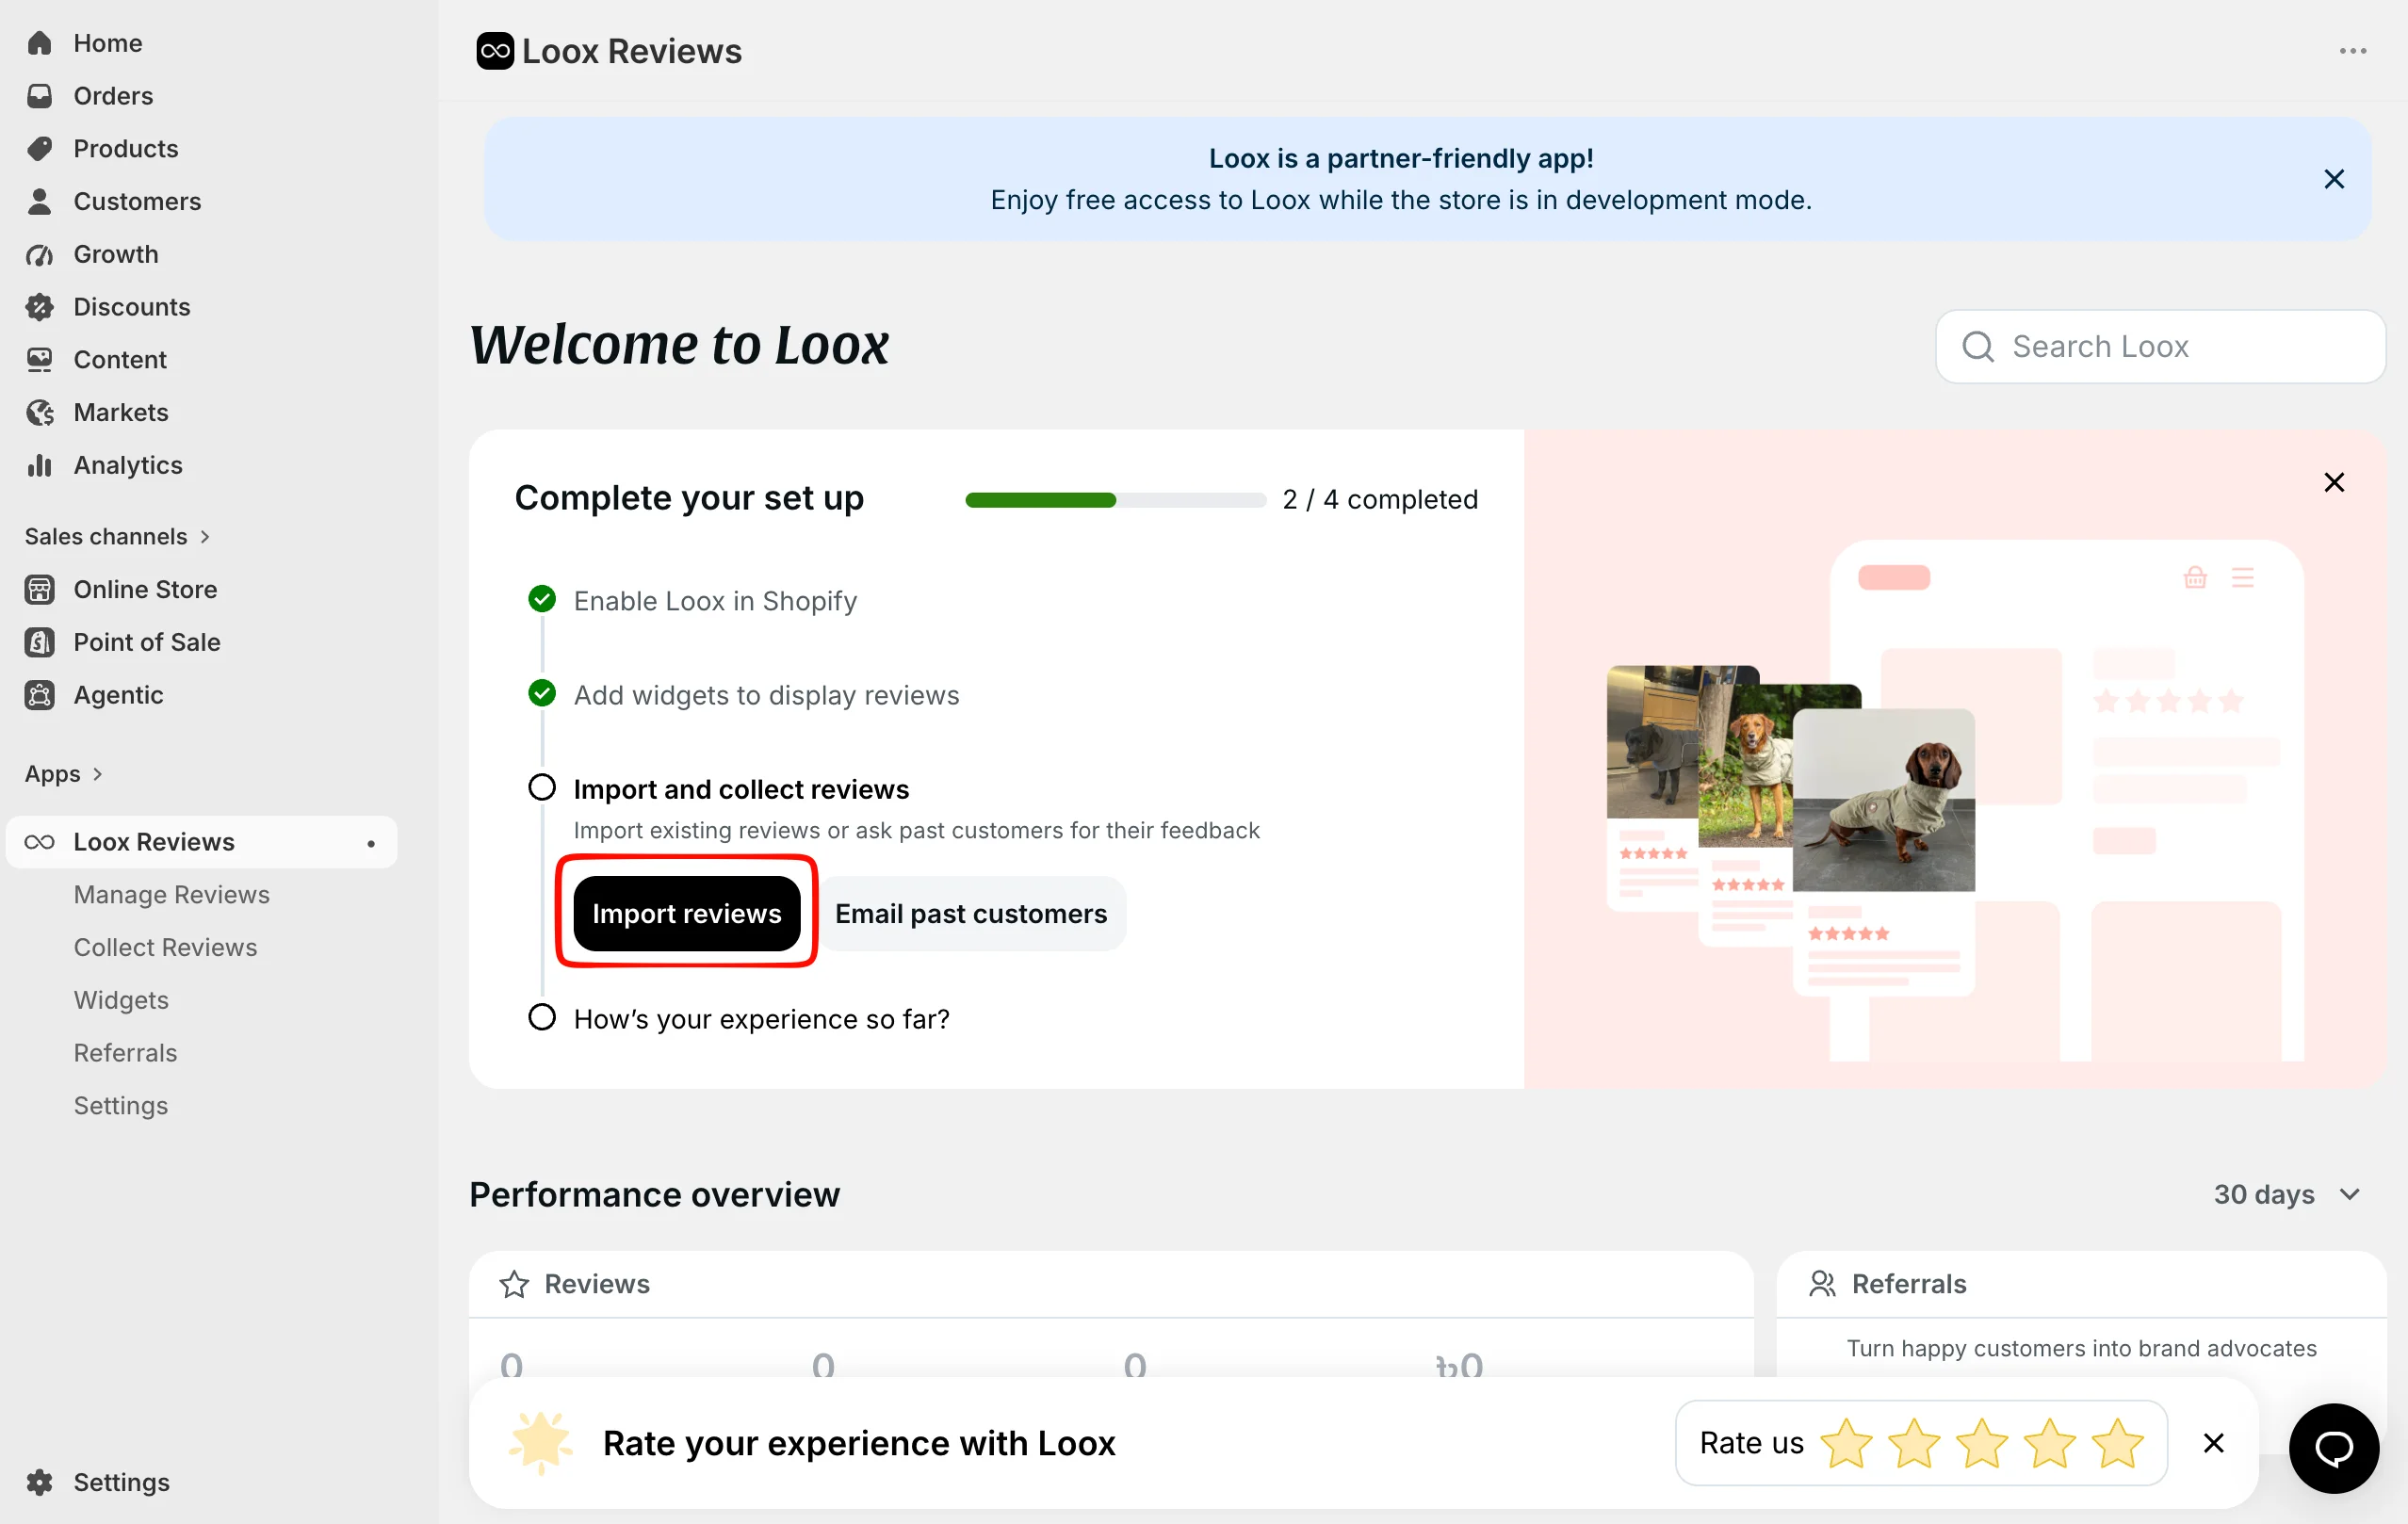The image size is (2408, 1524).
Task: Go to Collect Reviews submenu item
Action: pos(165,948)
